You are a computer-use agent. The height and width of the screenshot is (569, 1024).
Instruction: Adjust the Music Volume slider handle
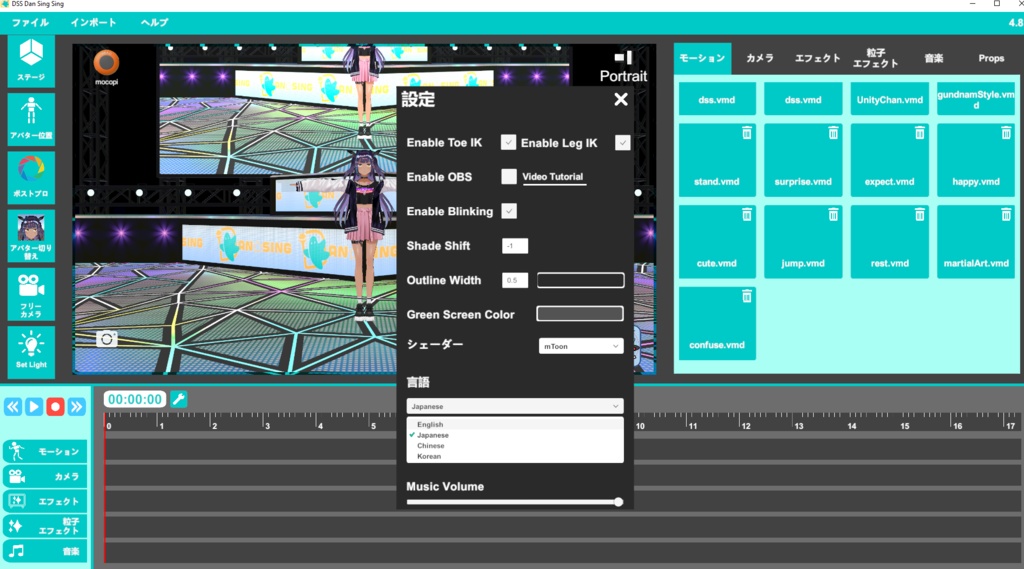pos(618,502)
